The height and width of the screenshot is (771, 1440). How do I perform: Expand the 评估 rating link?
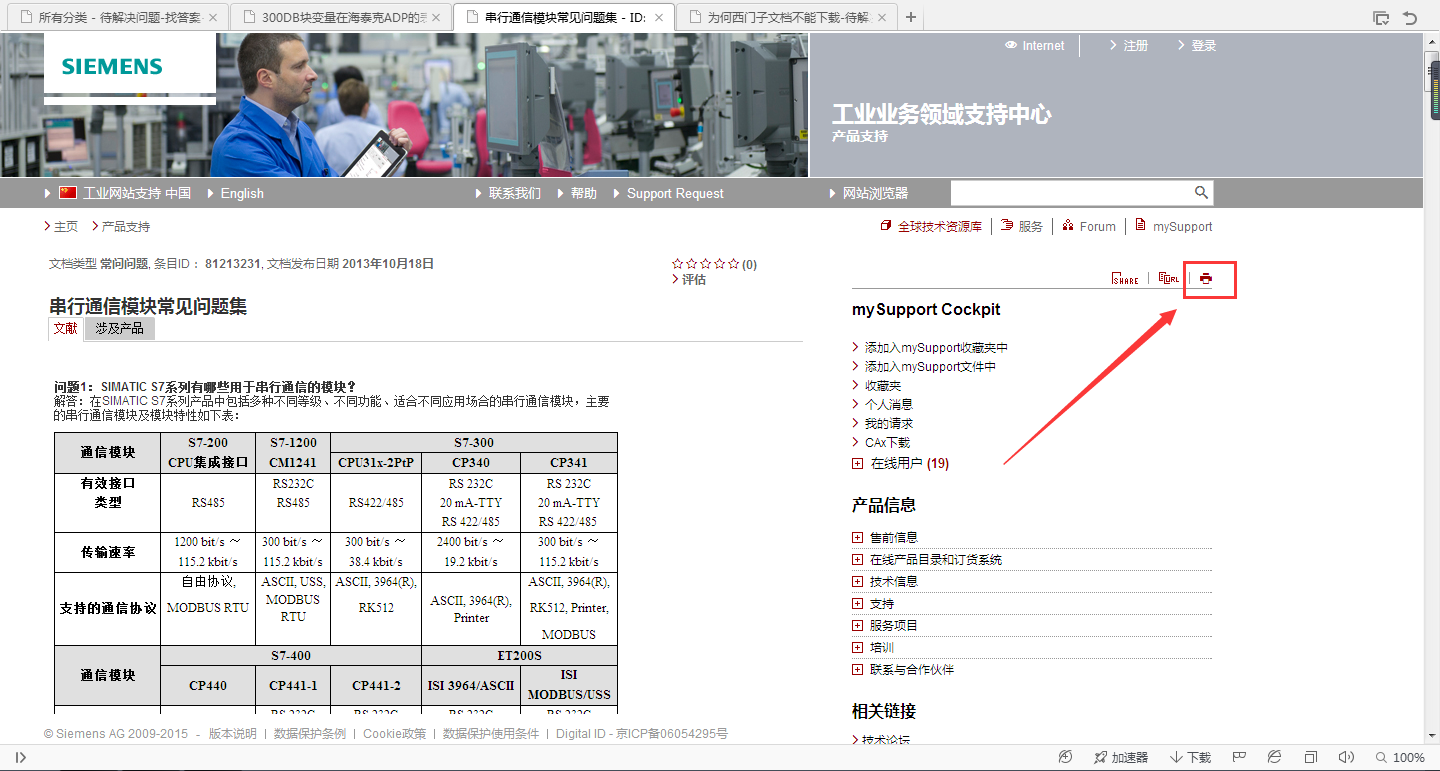tap(694, 279)
